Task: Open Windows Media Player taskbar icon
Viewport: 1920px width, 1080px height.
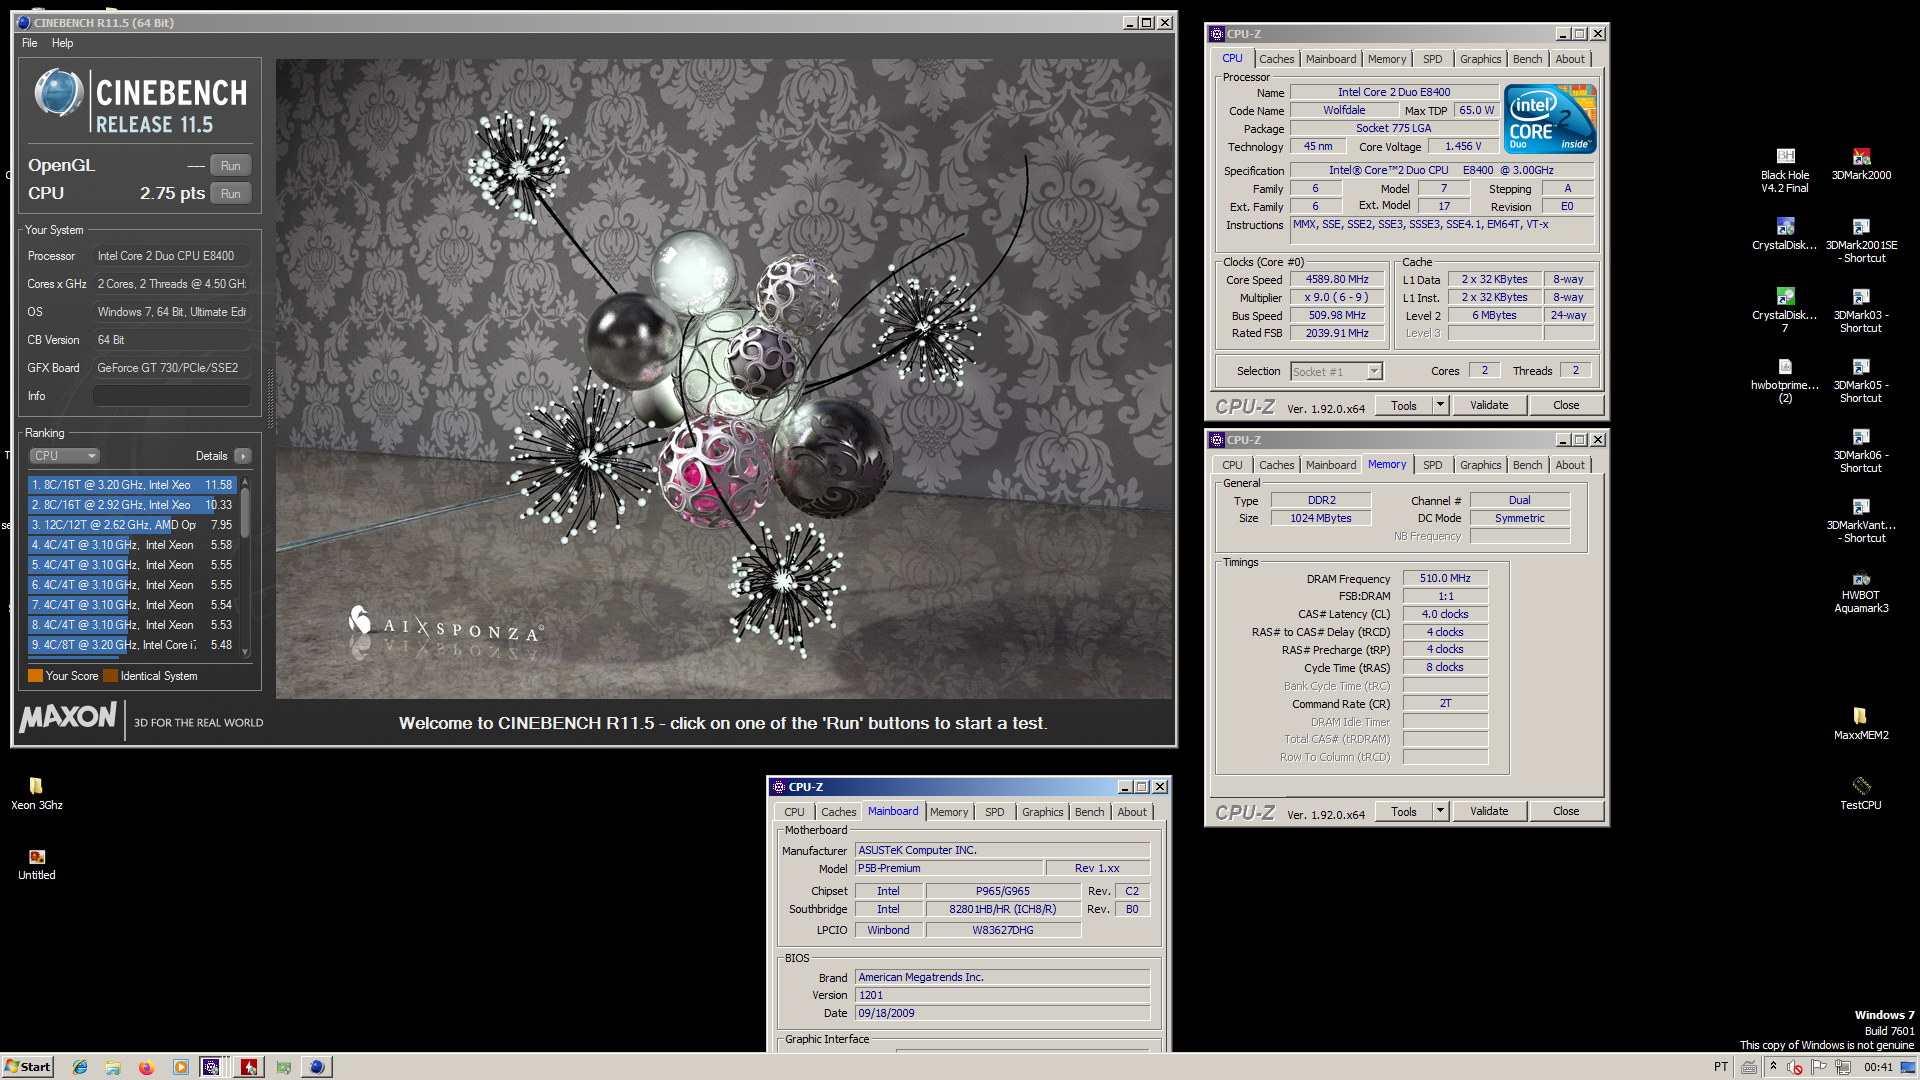Action: click(180, 1067)
